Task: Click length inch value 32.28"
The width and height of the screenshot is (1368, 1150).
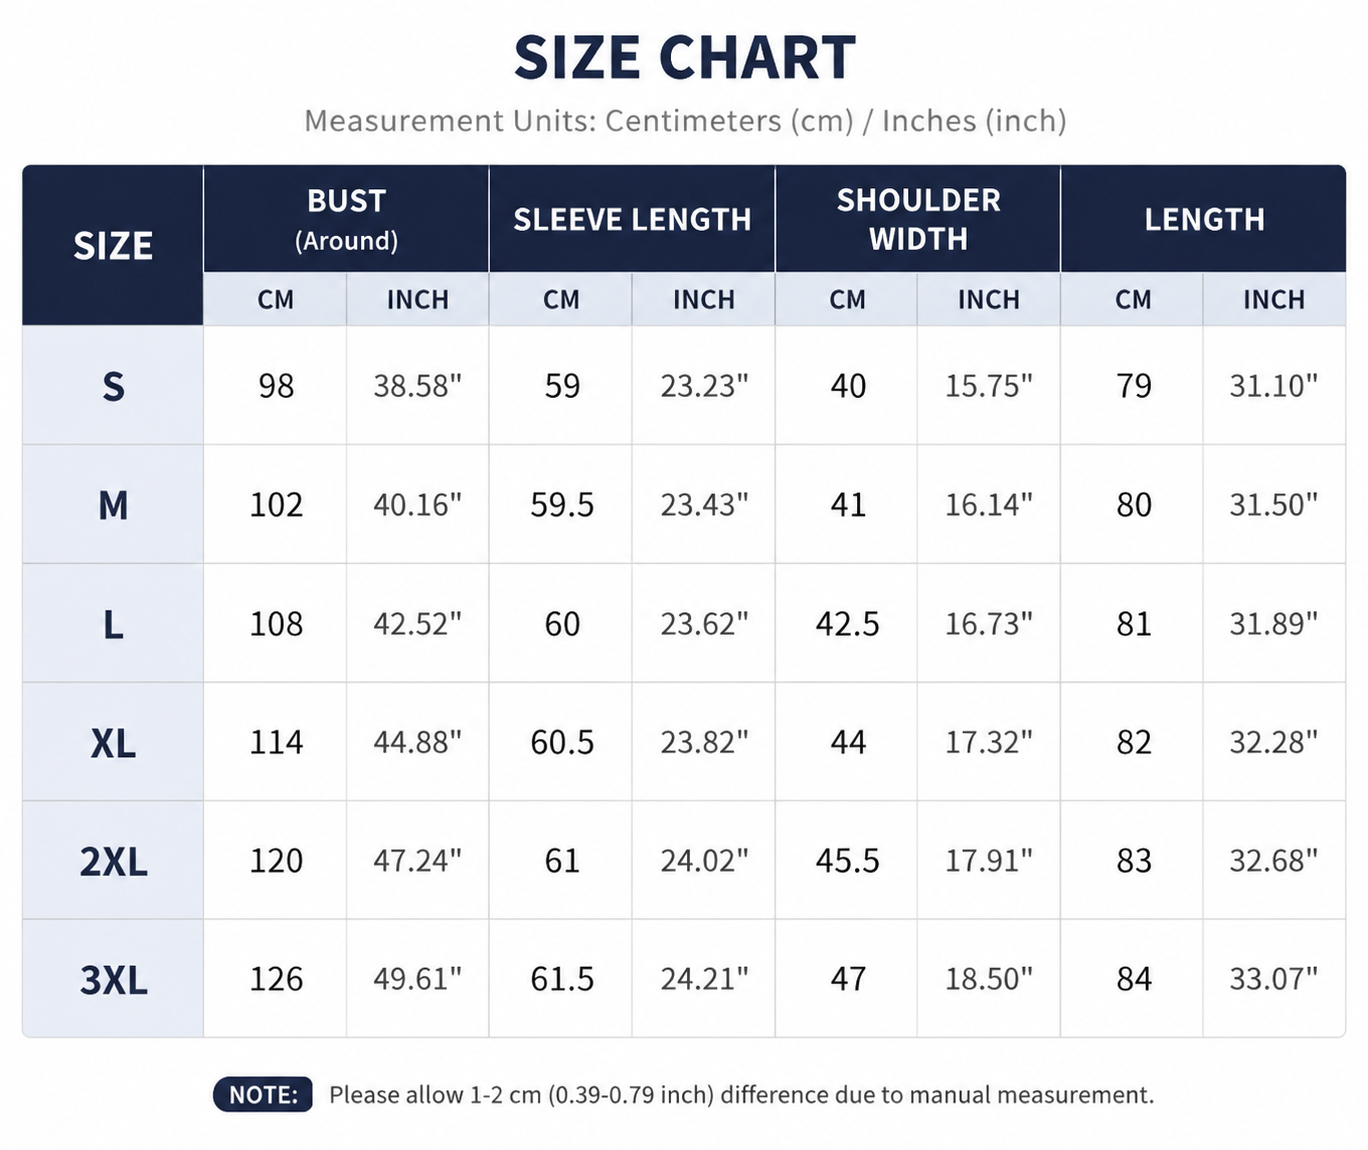Action: 1274,743
